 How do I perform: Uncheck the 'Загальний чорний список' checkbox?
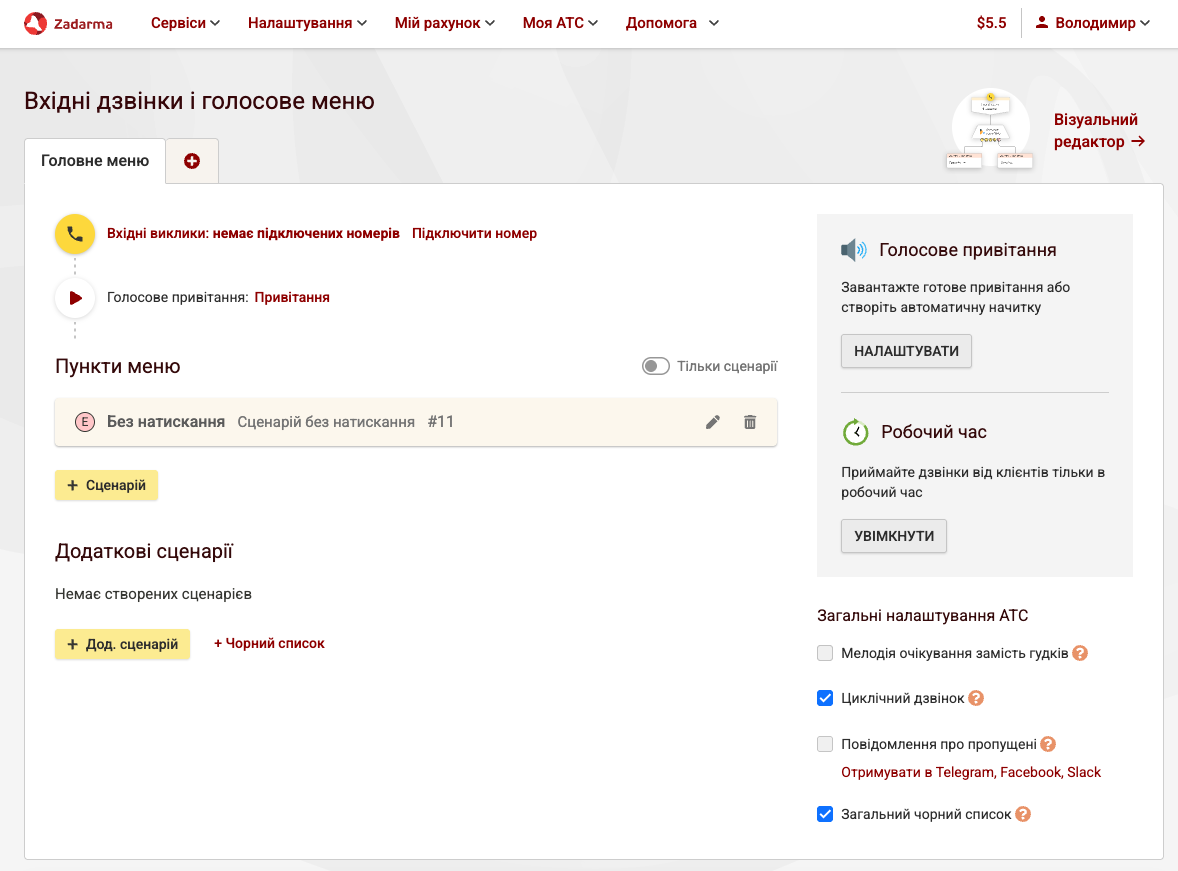click(825, 814)
